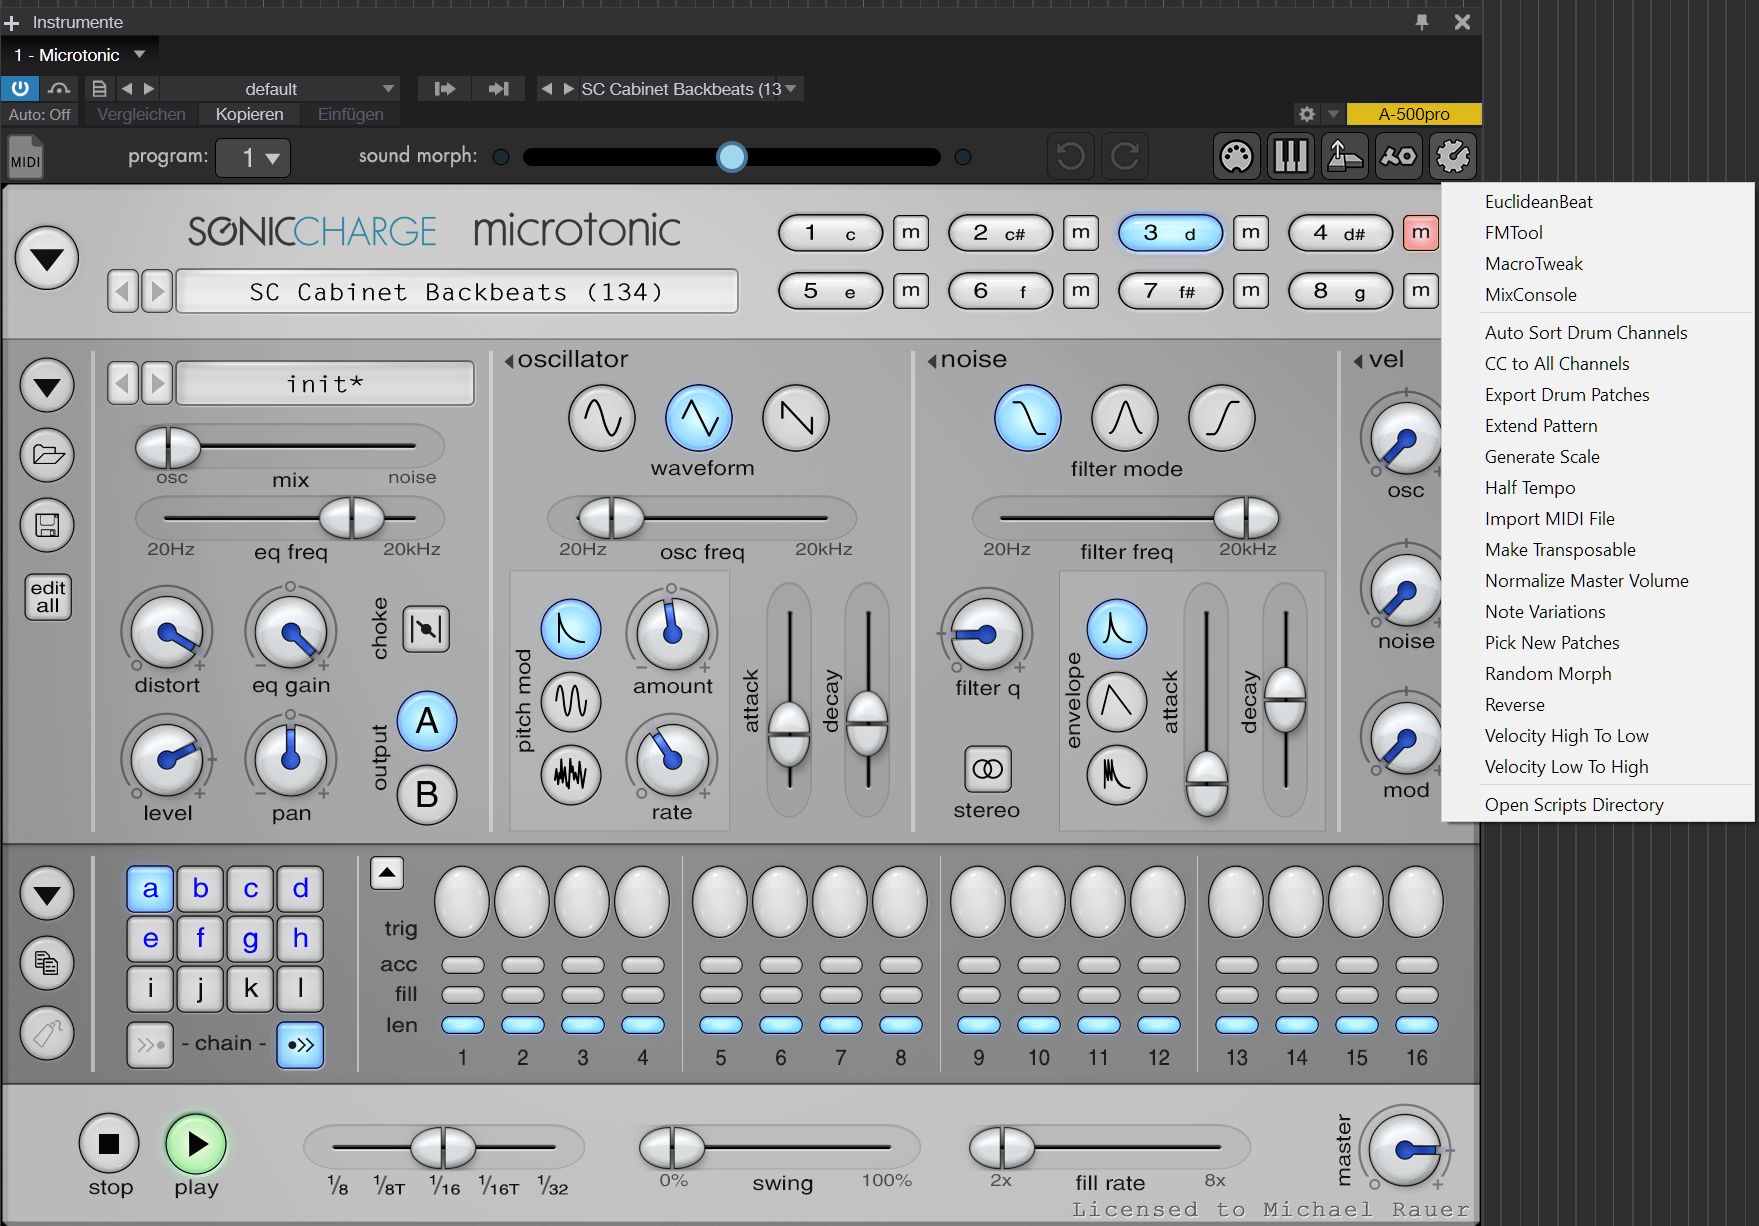
Task: Open program number dropdown
Action: [x=254, y=157]
